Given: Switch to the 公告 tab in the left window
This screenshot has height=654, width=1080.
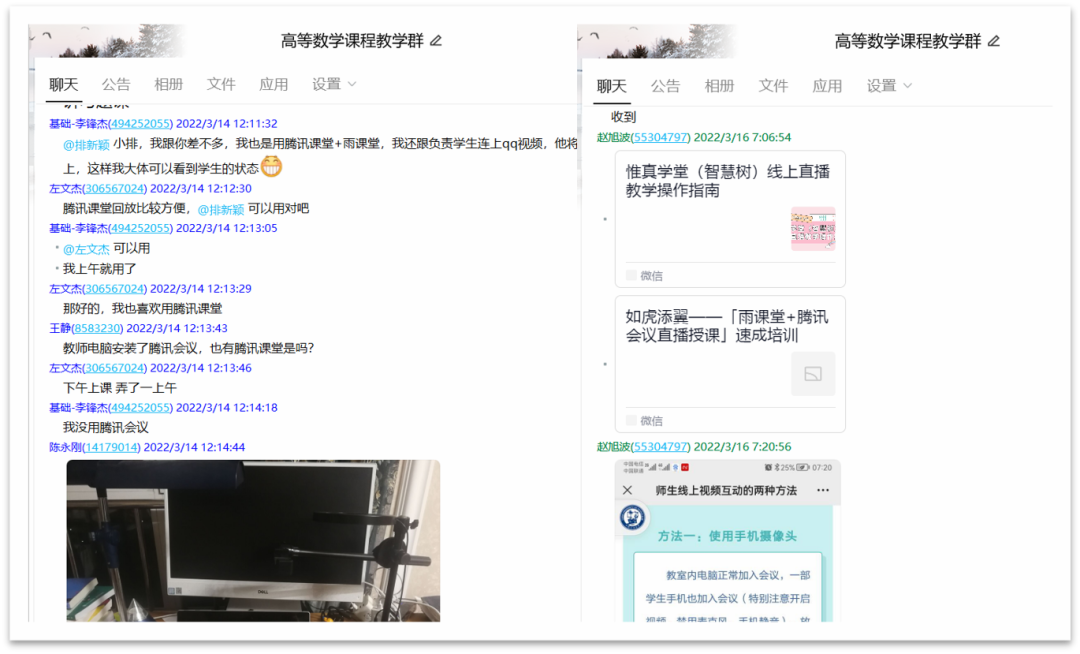Looking at the screenshot, I should tap(116, 85).
